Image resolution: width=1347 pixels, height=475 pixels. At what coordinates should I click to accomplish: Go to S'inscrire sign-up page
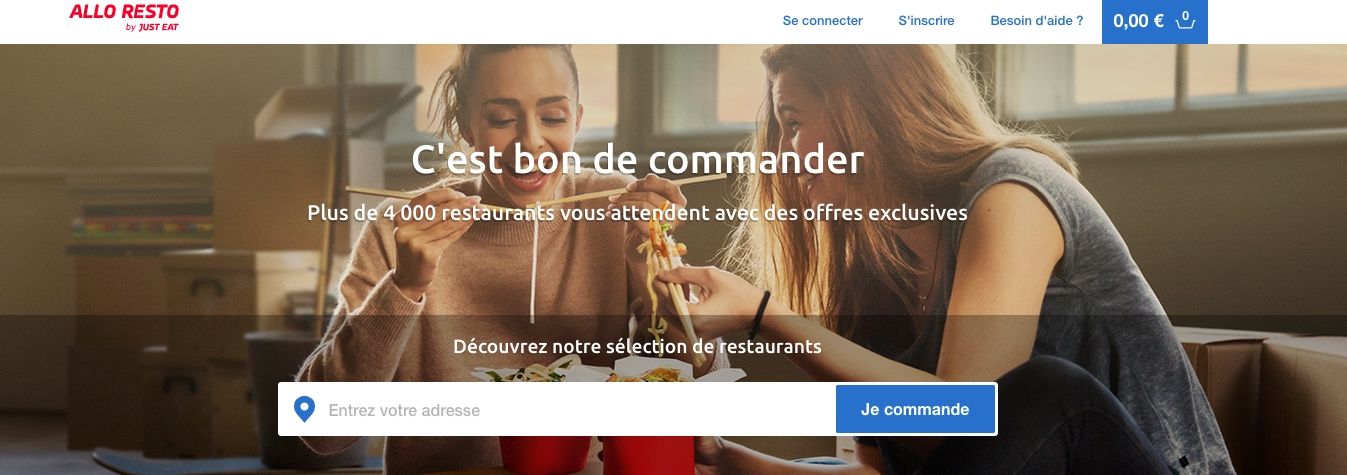coord(926,20)
